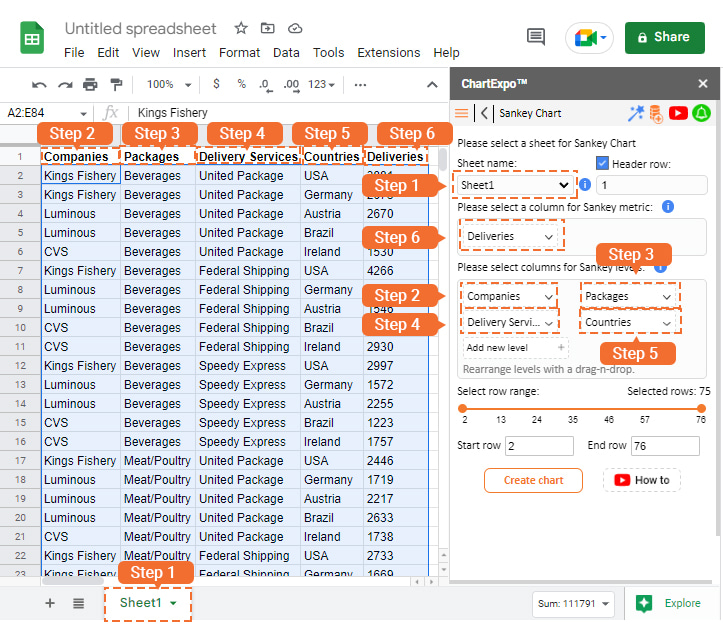Image resolution: width=723 pixels, height=638 pixels.
Task: Collapse the header menus with the caret
Action: (432, 85)
